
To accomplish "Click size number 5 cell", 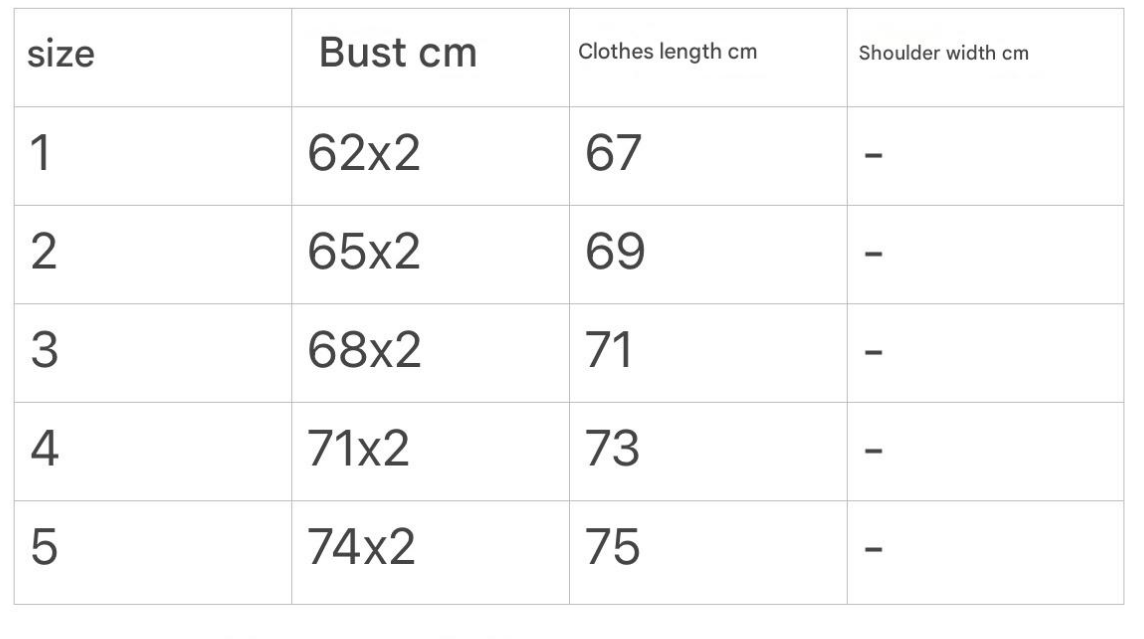I will tap(42, 549).
